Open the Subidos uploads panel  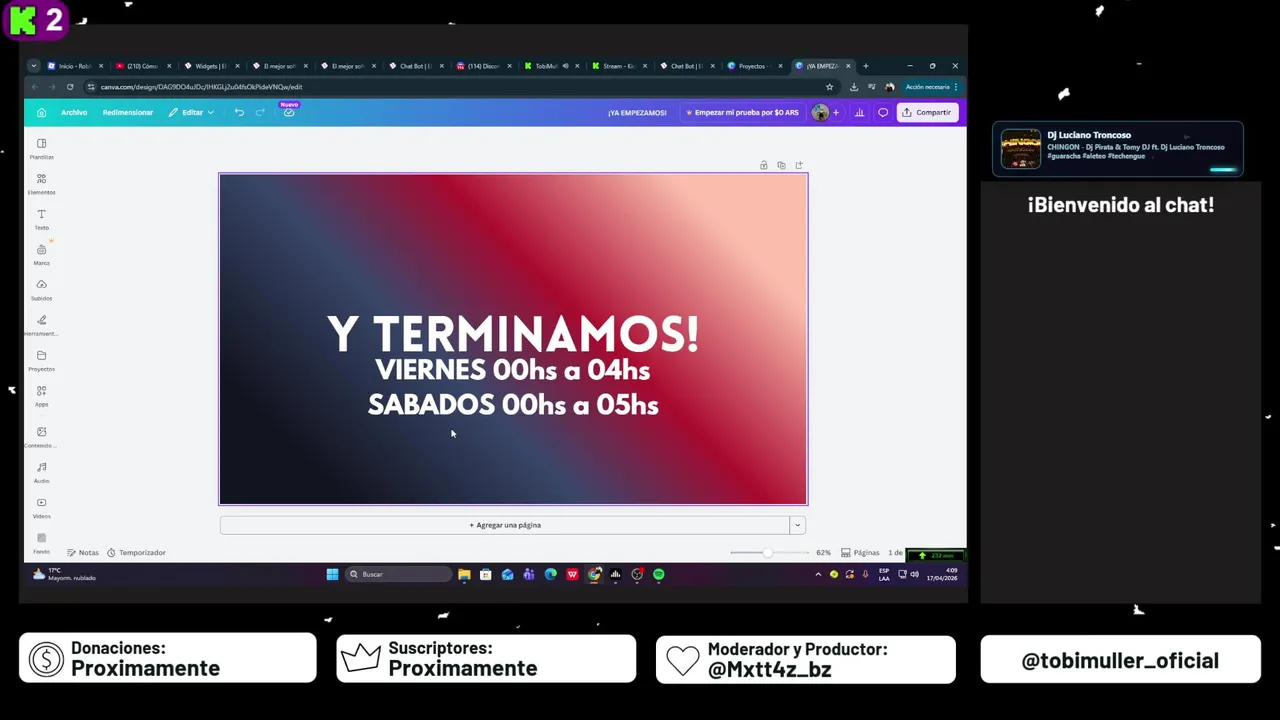41,290
